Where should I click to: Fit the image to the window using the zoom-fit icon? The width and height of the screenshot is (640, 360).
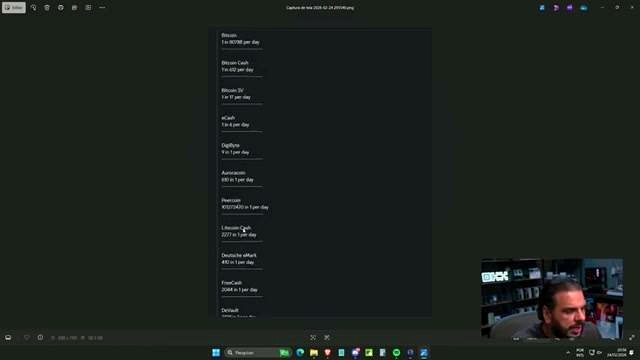coord(313,338)
